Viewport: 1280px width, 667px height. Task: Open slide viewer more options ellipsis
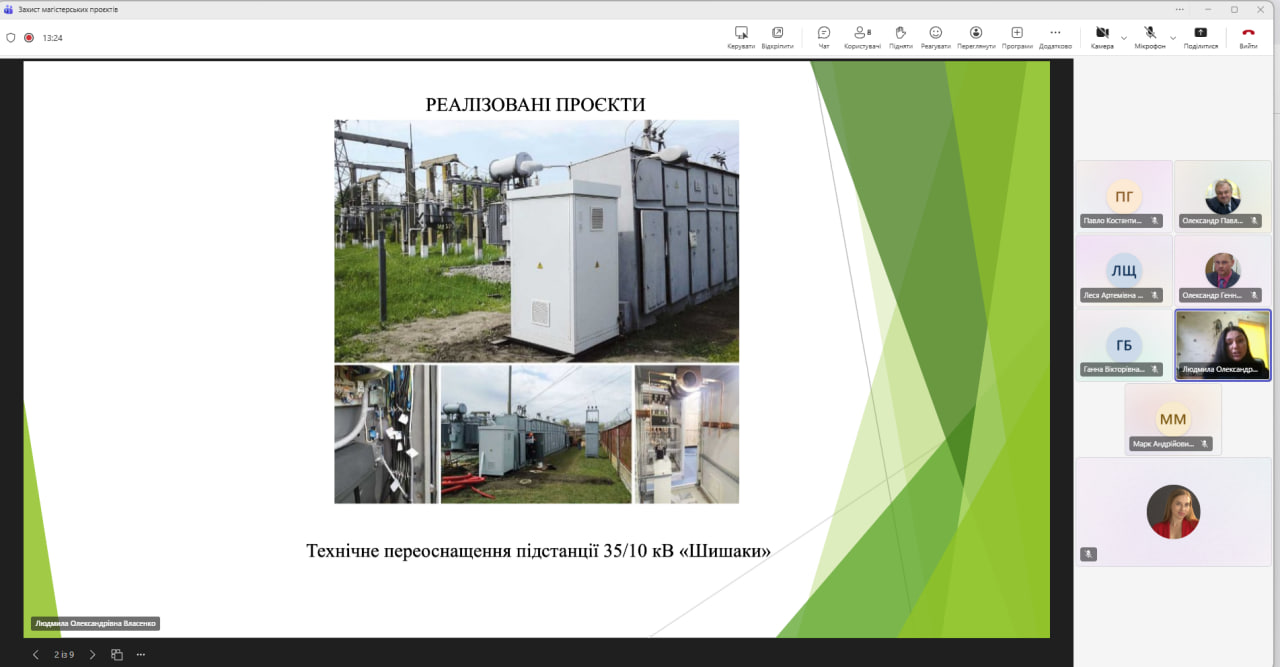(x=141, y=655)
